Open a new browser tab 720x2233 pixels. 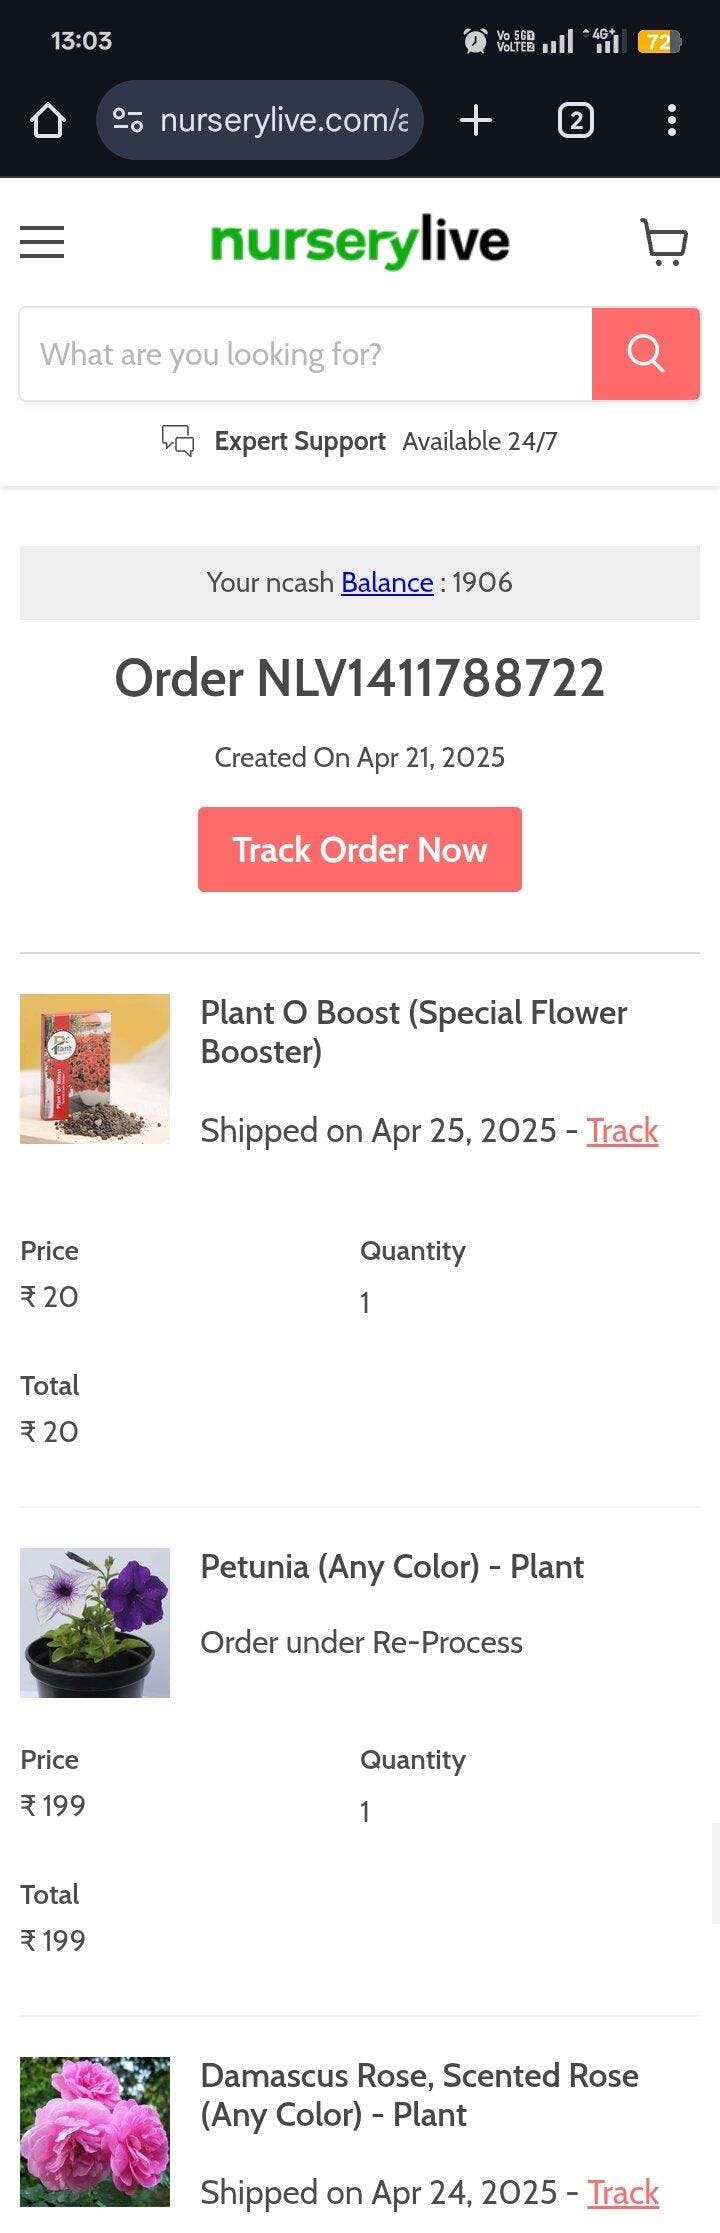coord(476,121)
